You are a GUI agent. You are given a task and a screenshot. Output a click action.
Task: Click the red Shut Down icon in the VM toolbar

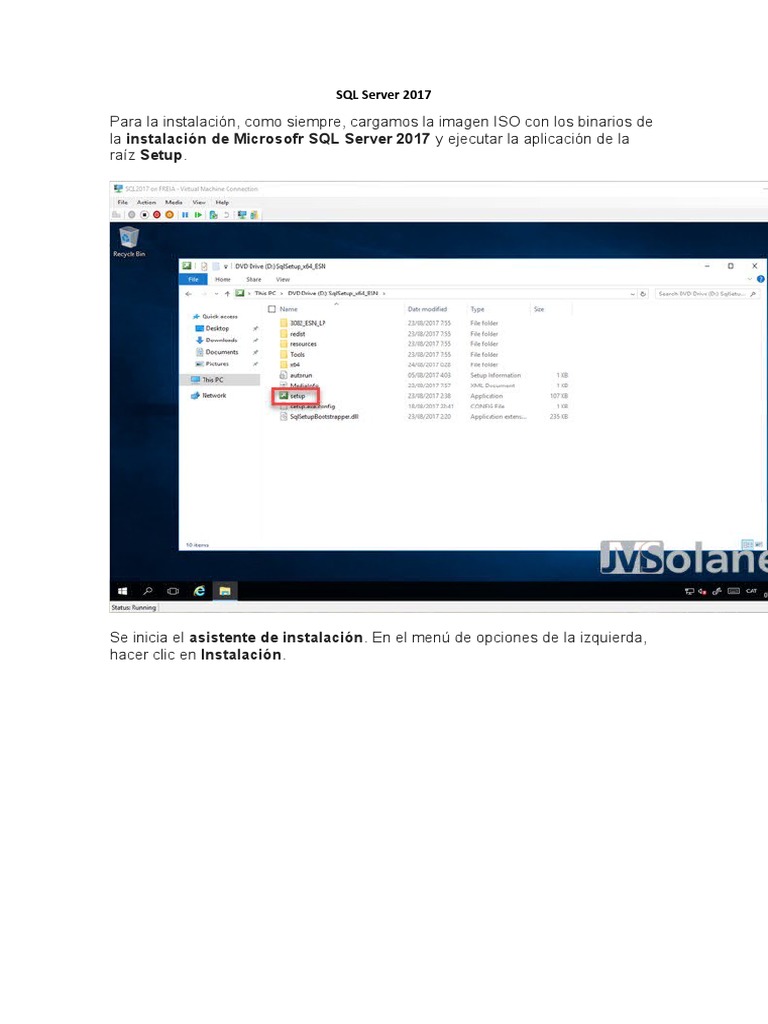tap(157, 215)
